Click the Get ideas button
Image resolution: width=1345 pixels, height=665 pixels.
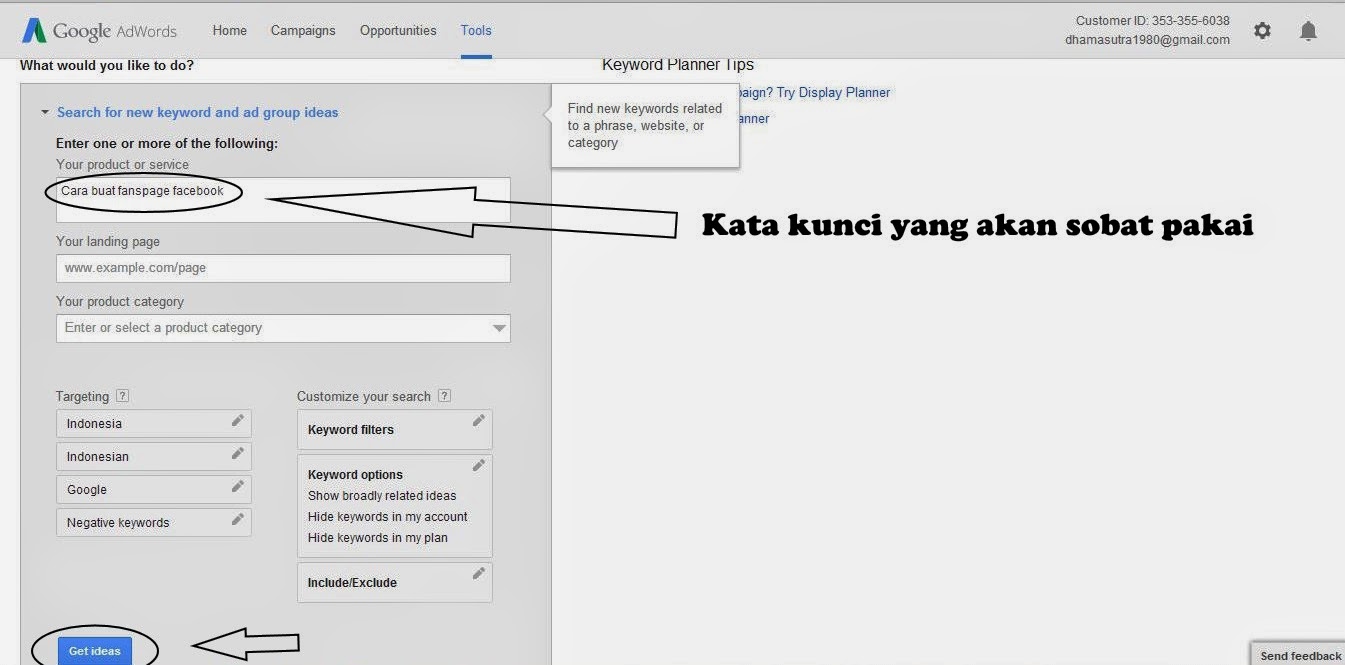94,651
